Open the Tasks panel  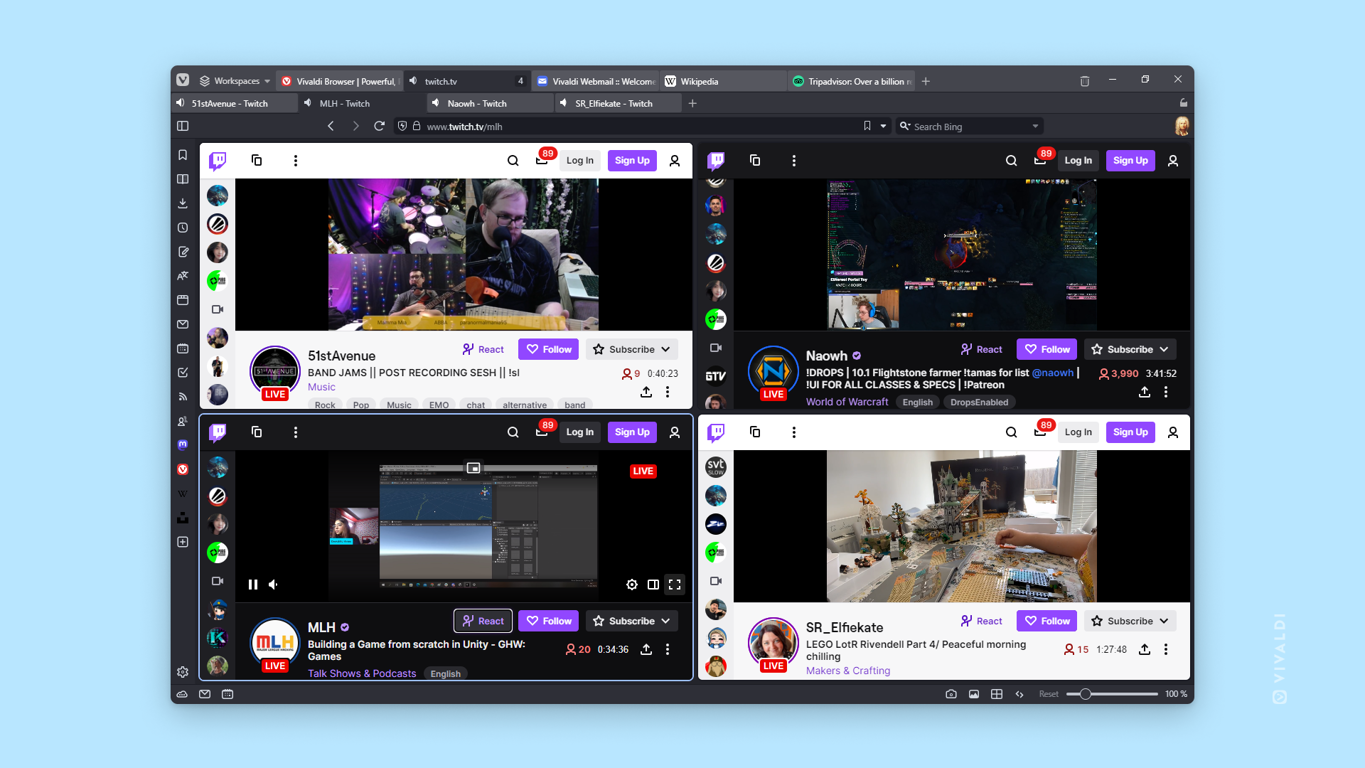[183, 372]
